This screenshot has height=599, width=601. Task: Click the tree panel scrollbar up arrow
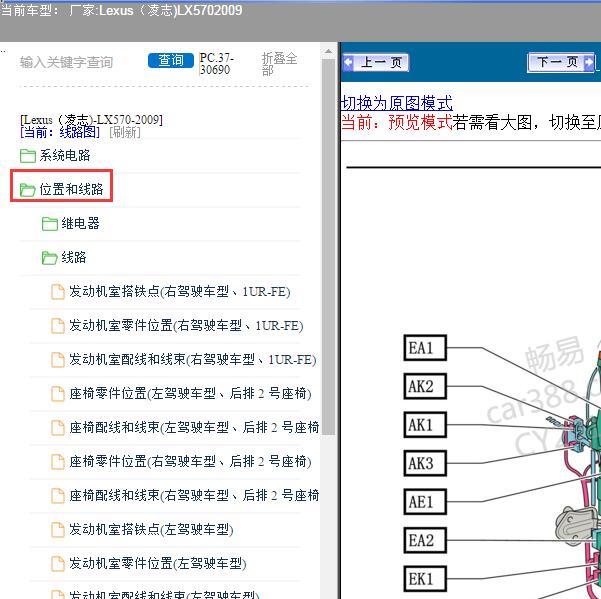[x=328, y=51]
